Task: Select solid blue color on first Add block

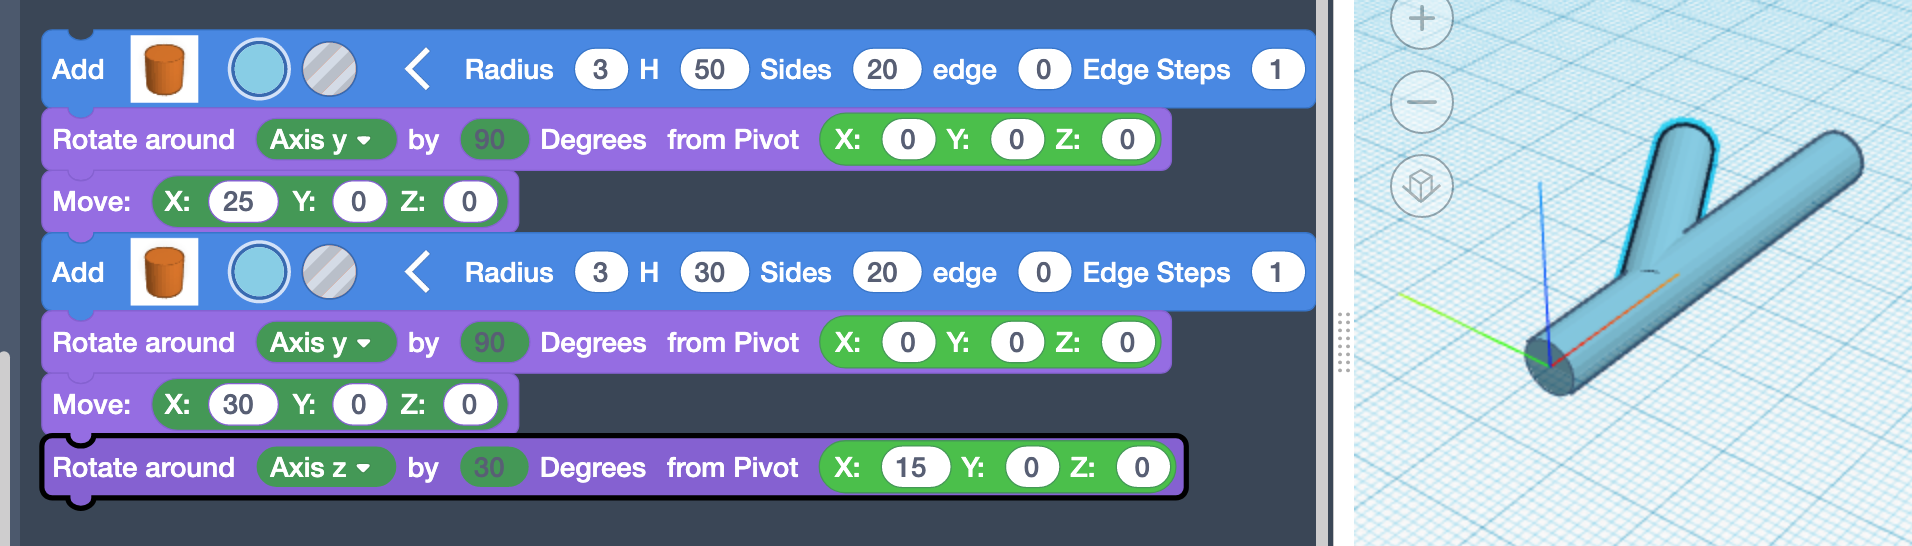Action: coord(259,69)
